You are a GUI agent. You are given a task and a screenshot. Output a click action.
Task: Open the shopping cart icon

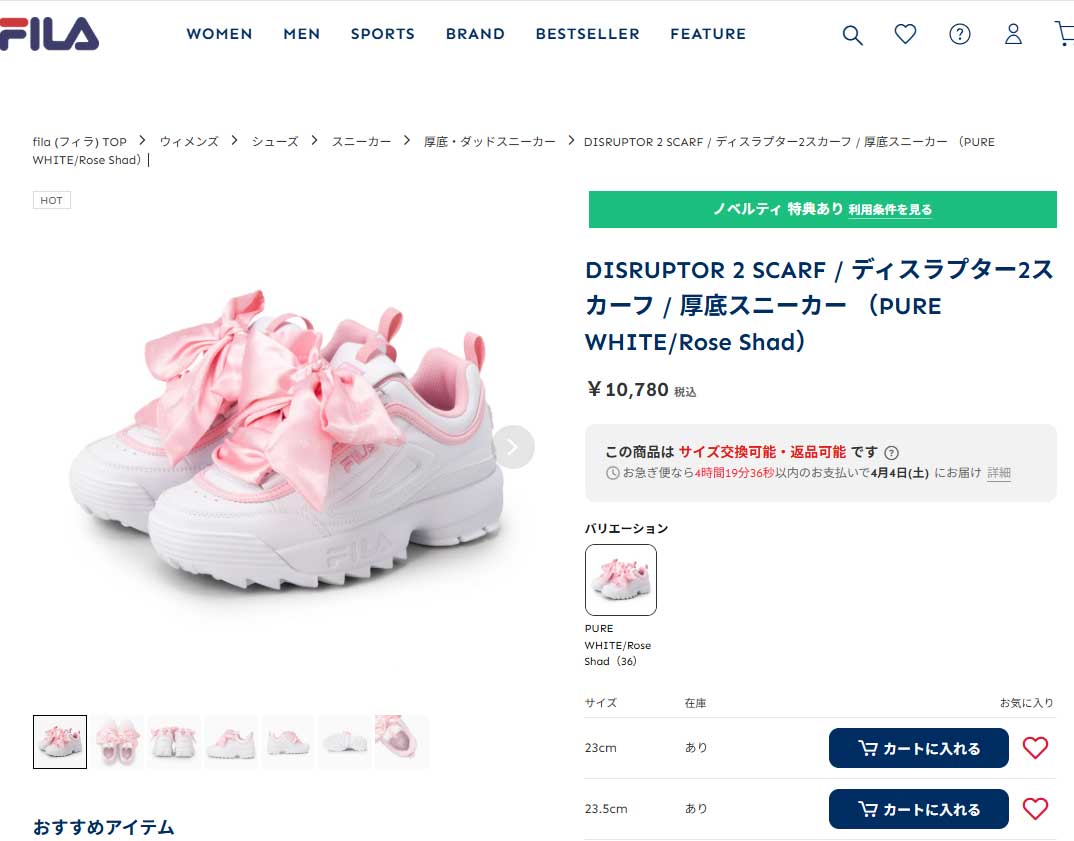coord(1064,35)
